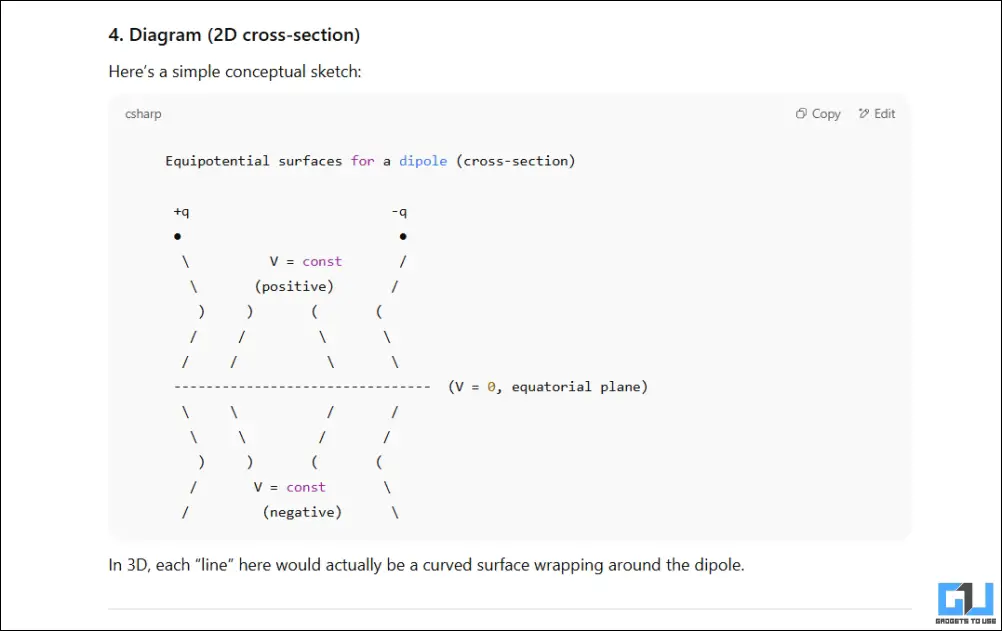This screenshot has width=1002, height=631.
Task: Click the blue 'dipole' word in code
Action: (423, 161)
